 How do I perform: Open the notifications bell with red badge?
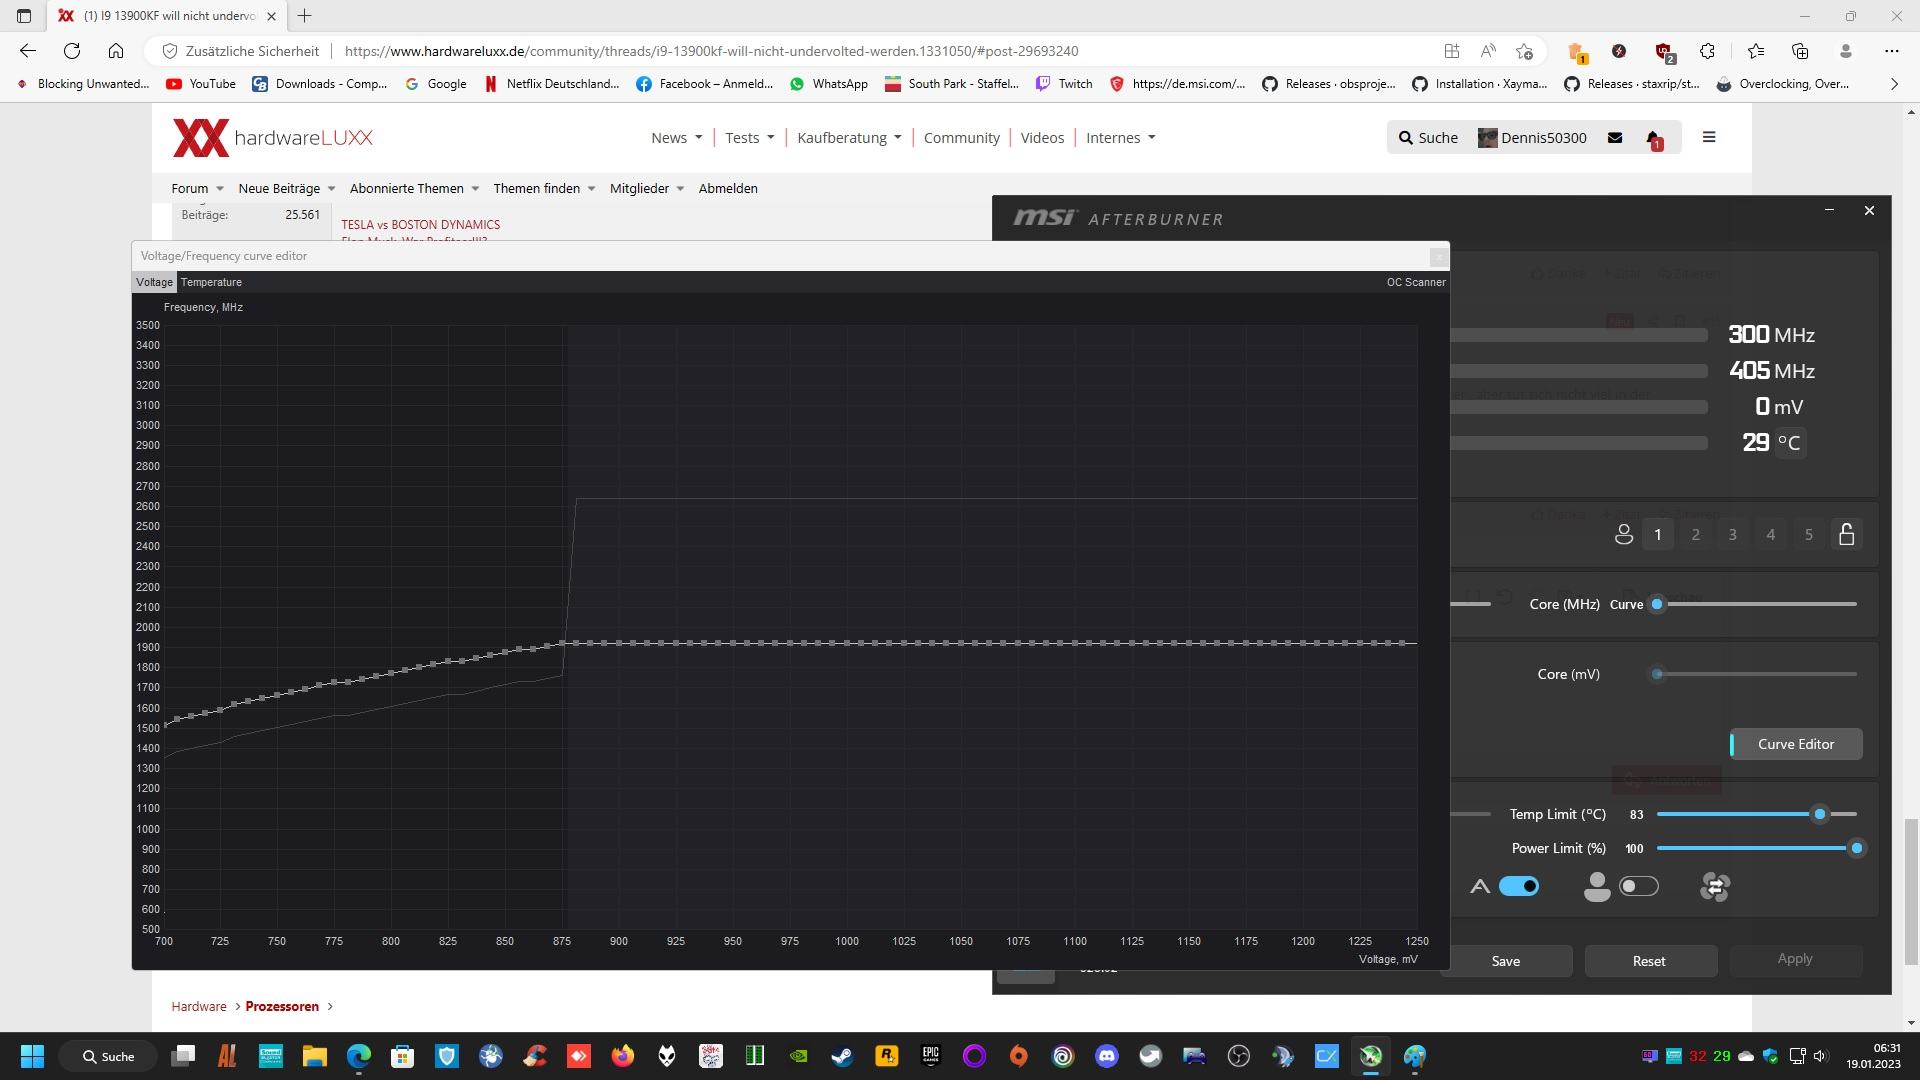click(1654, 138)
